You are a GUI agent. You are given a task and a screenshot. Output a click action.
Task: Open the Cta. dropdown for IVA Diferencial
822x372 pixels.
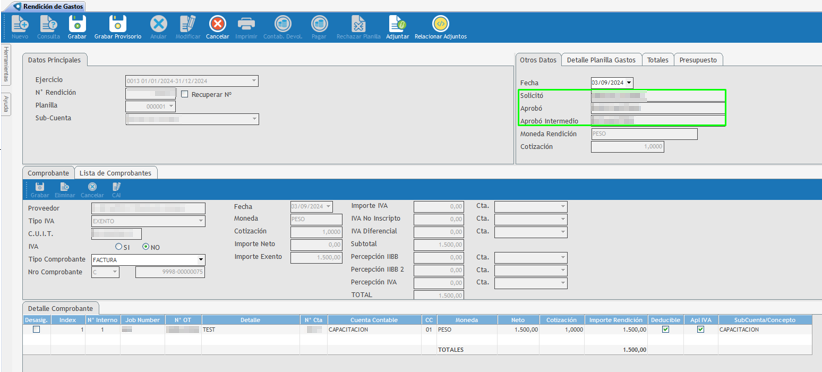(x=563, y=232)
